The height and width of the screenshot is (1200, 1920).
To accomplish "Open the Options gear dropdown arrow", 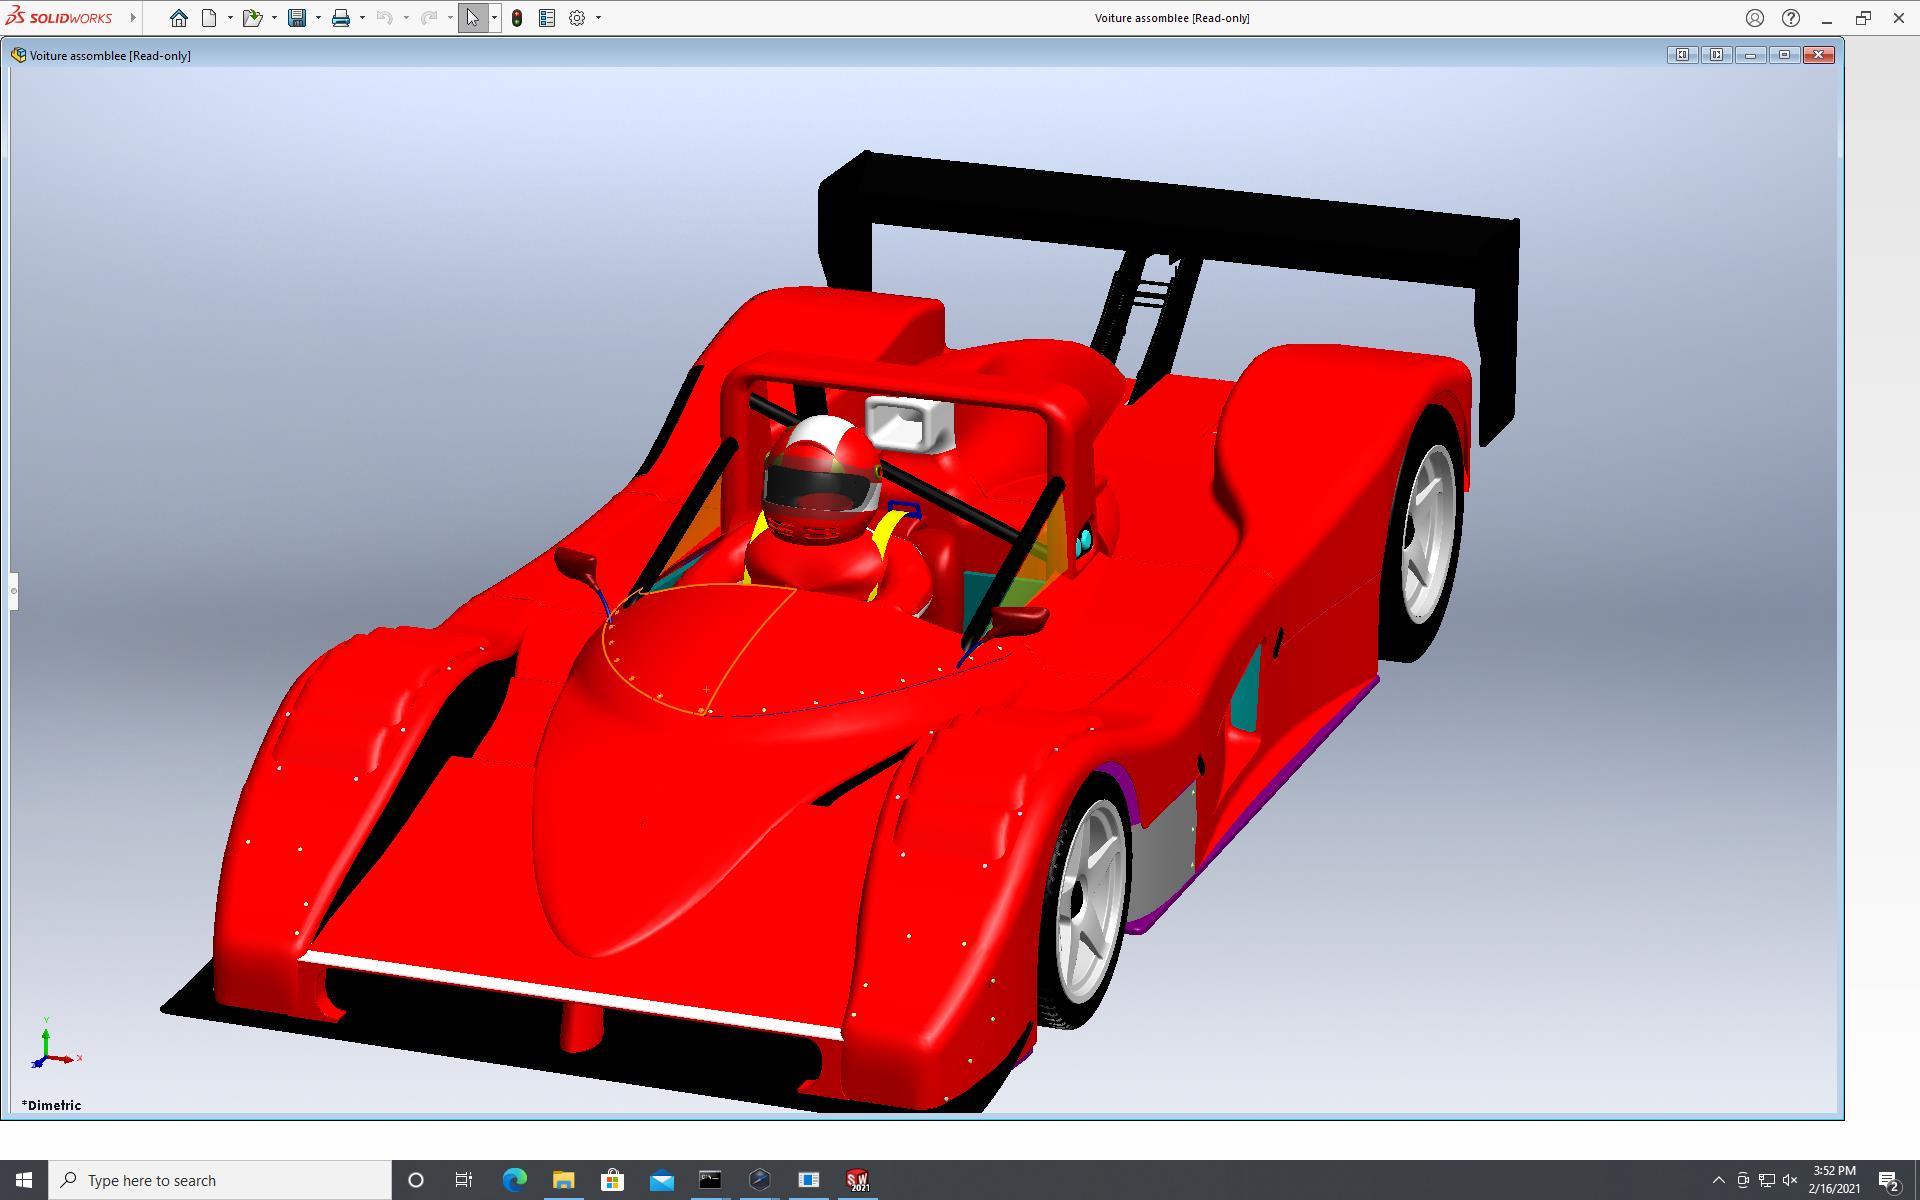I will (598, 18).
